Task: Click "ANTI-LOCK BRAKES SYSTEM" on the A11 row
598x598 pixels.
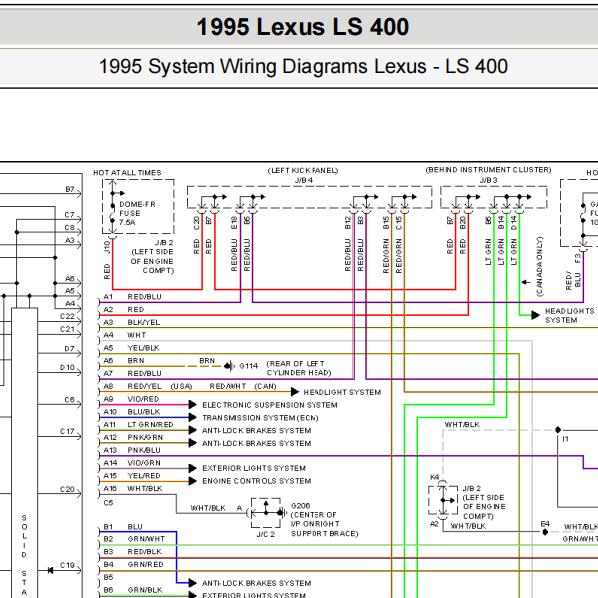Action: click(257, 431)
